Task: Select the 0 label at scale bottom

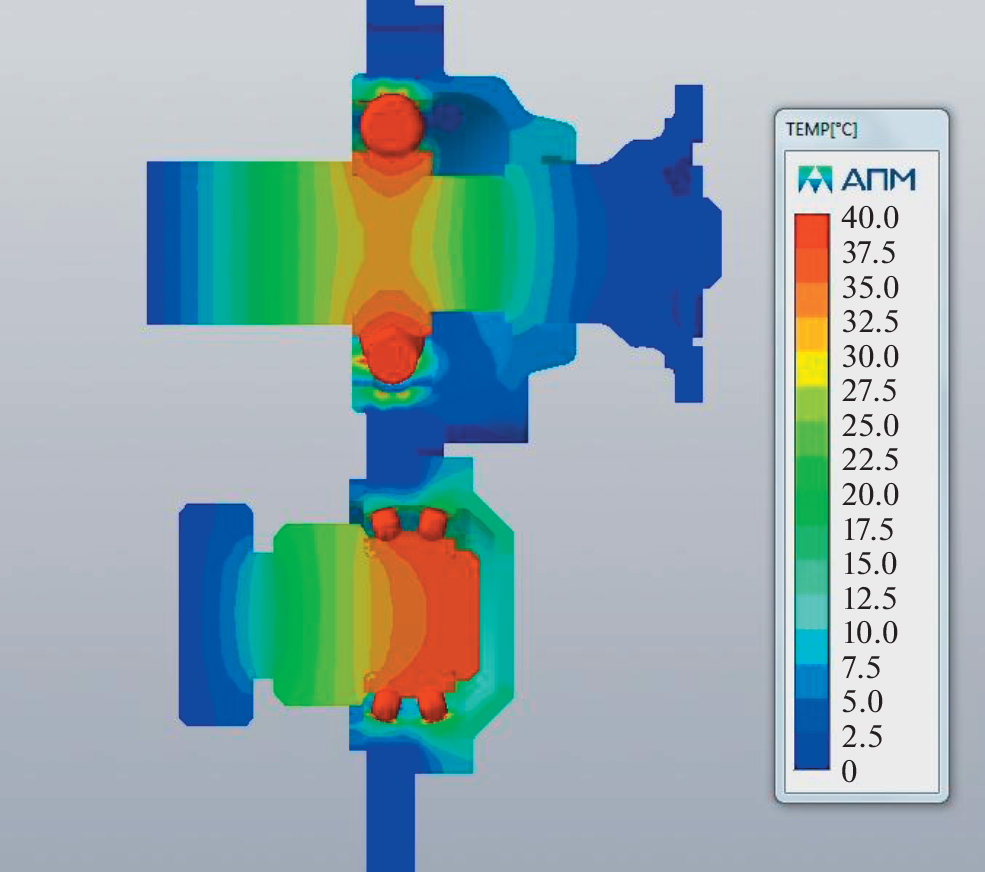Action: click(x=849, y=771)
